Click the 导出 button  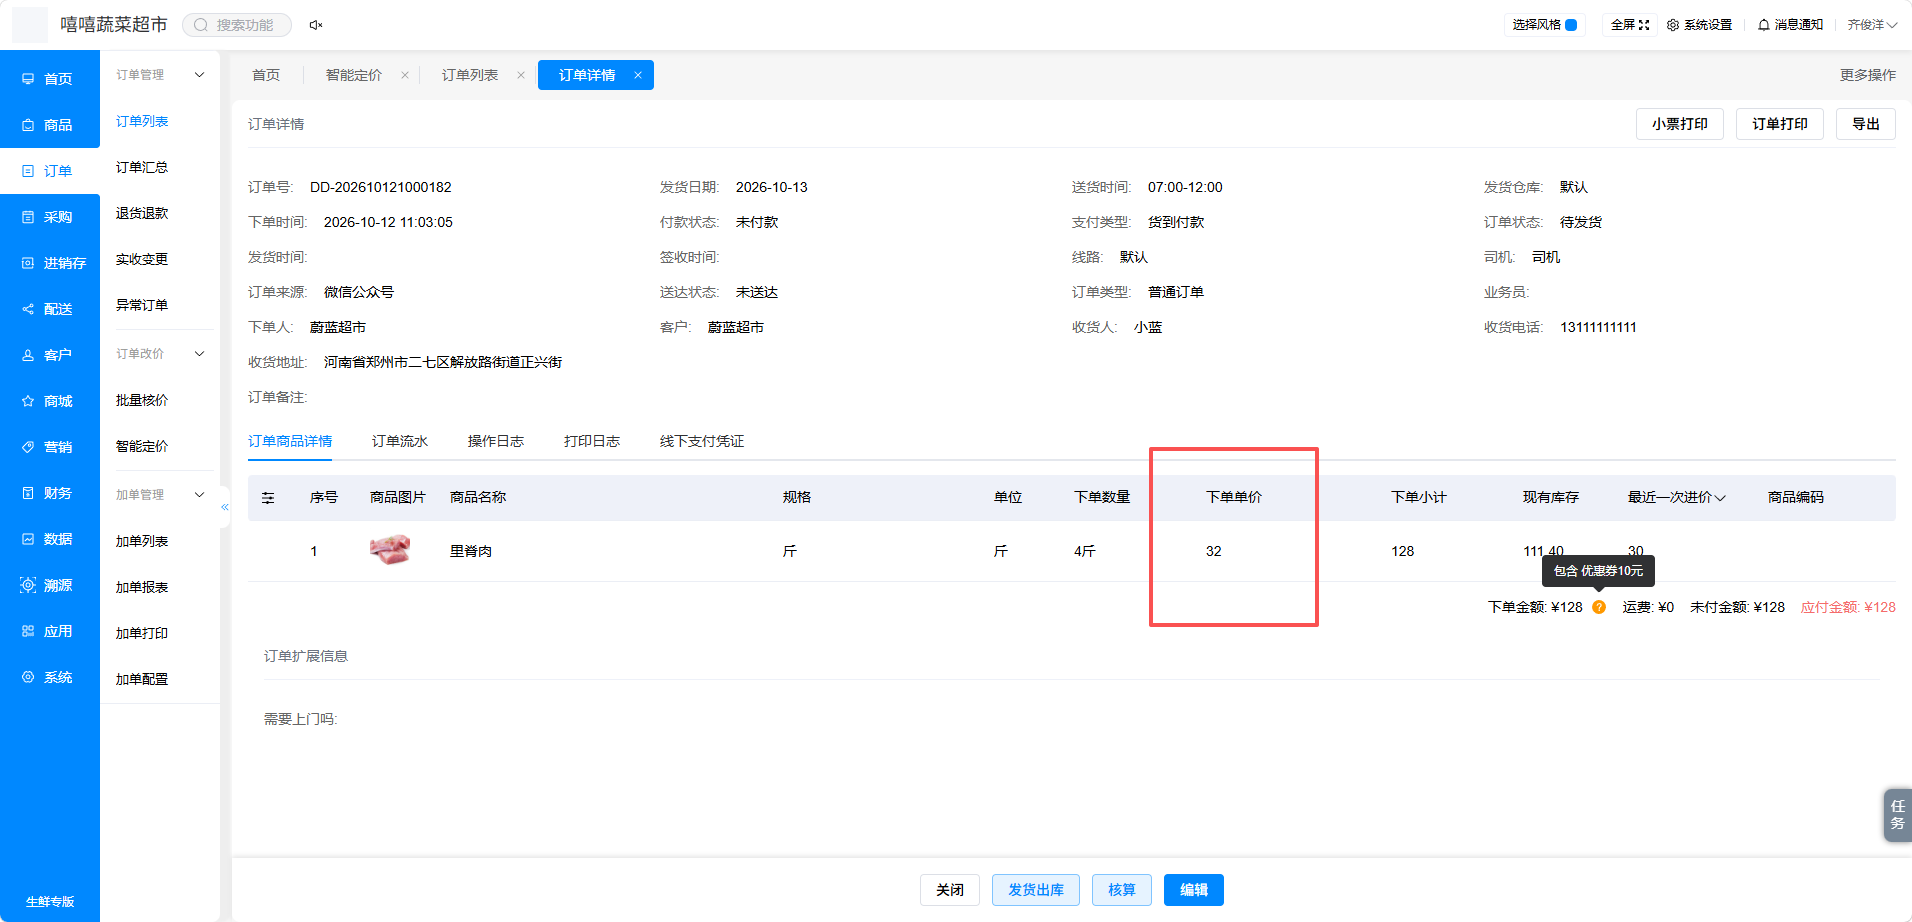tap(1866, 124)
